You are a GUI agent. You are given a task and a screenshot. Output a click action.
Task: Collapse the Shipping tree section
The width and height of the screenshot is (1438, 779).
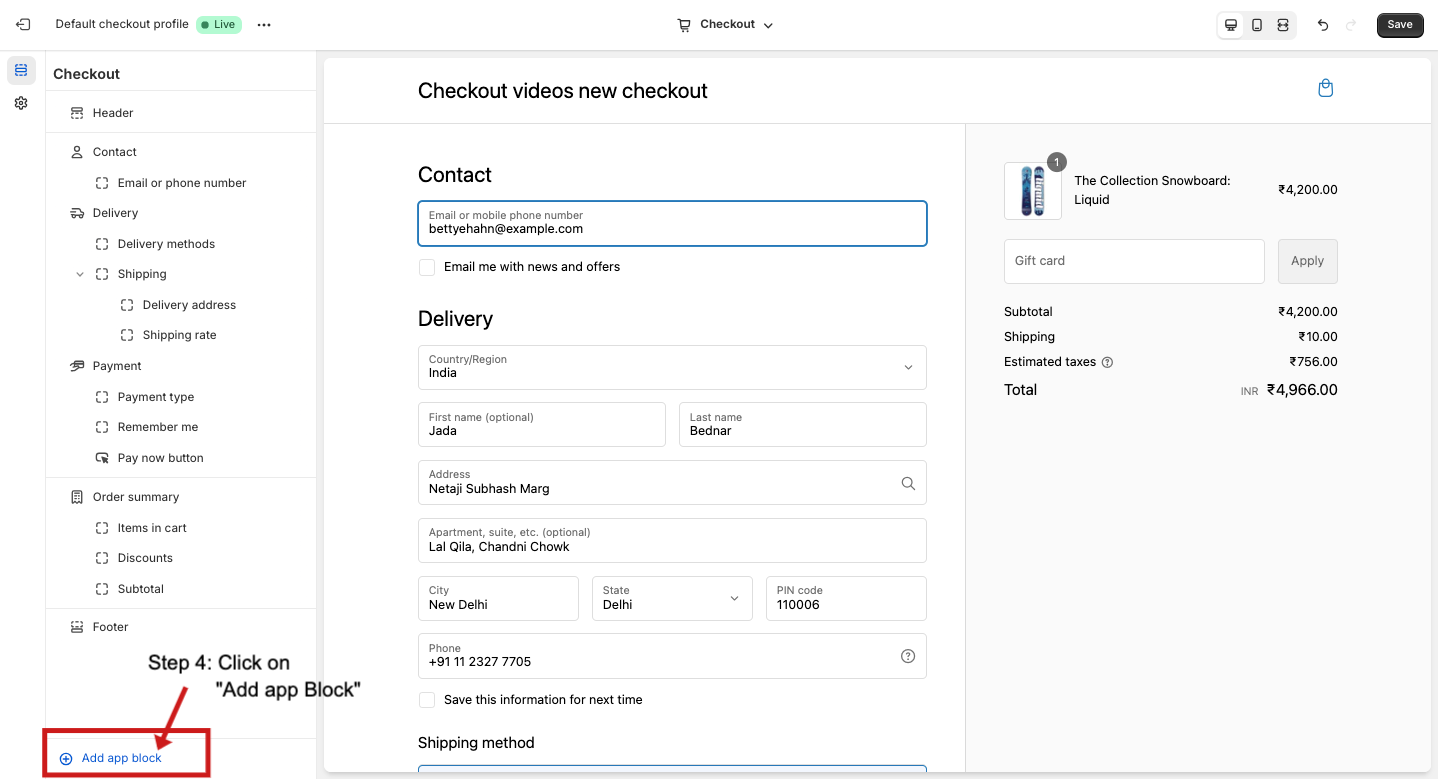tap(80, 274)
